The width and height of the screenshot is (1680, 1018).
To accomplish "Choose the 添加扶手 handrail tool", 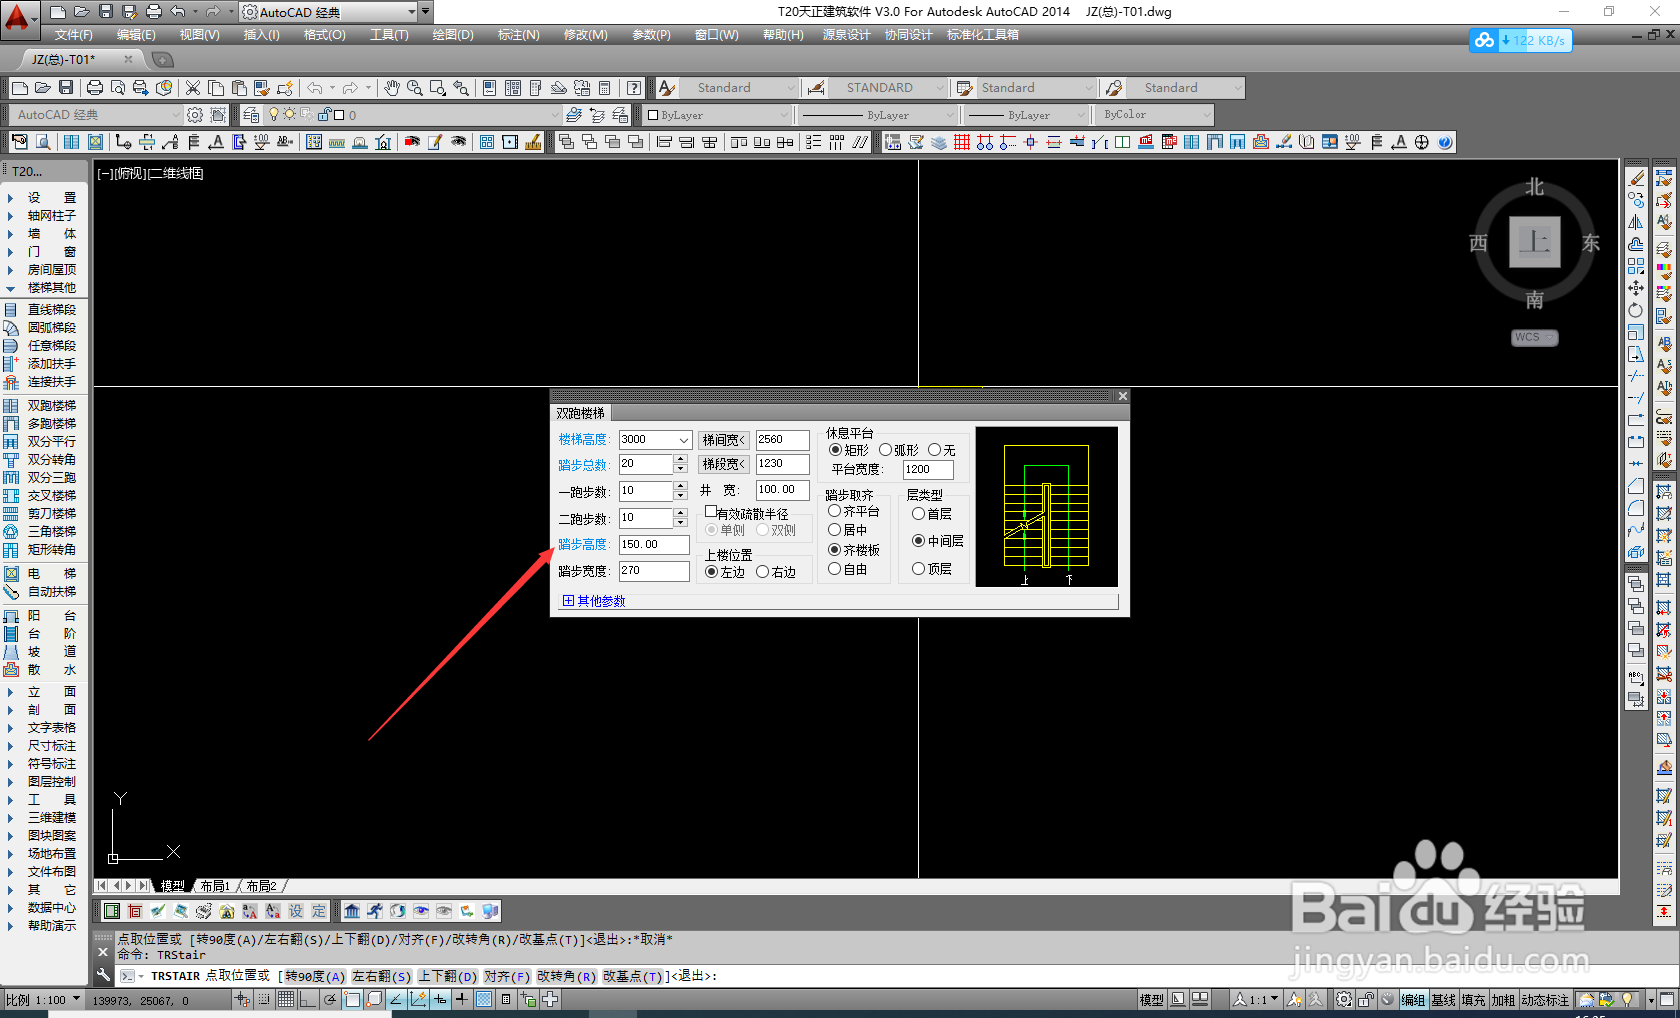I will tap(41, 364).
